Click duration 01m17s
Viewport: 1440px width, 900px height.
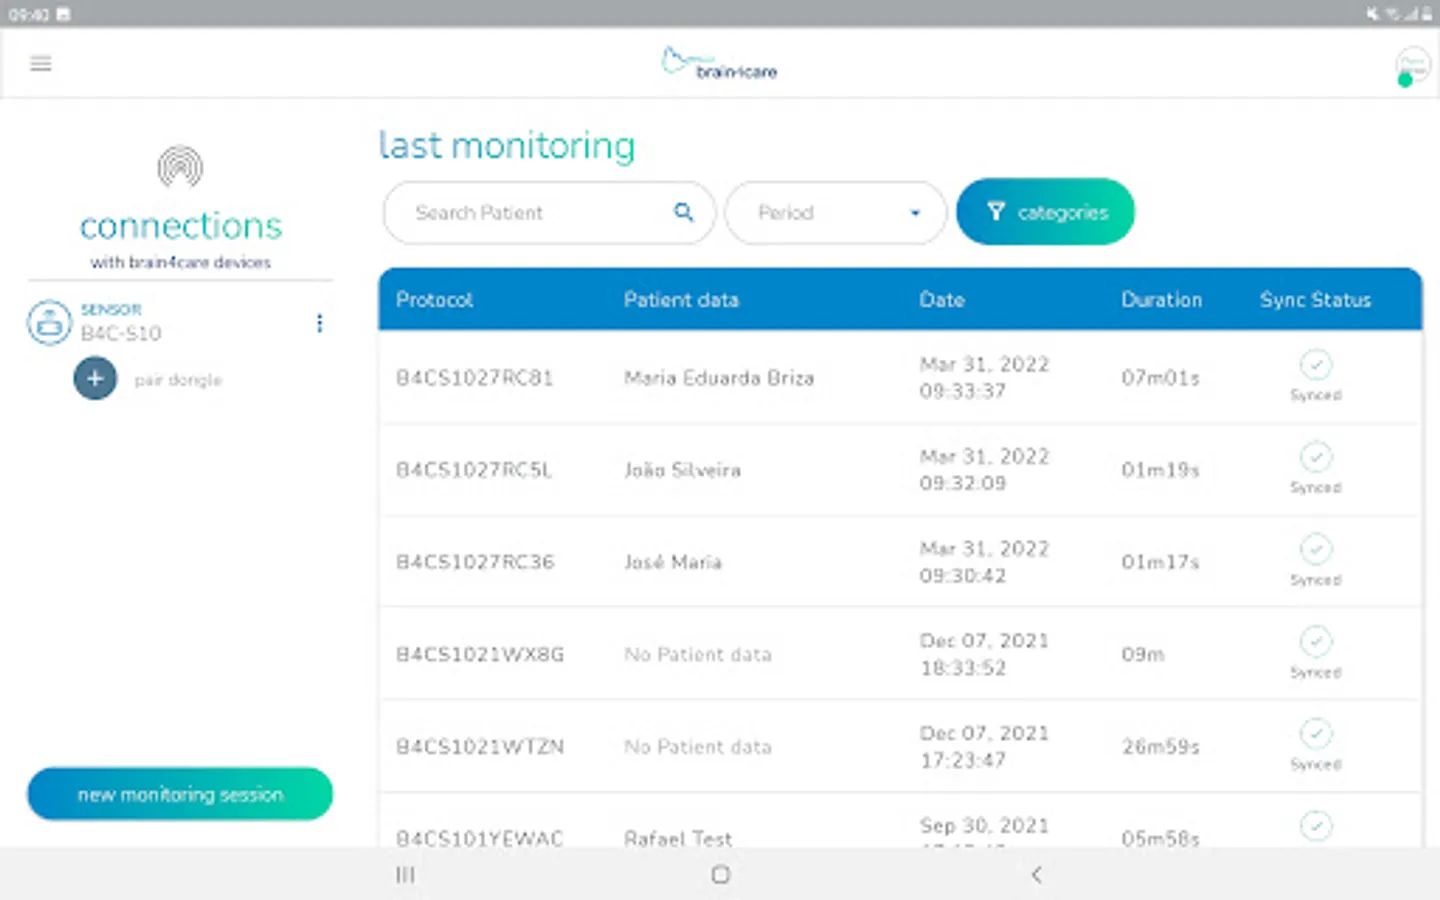pos(1160,562)
